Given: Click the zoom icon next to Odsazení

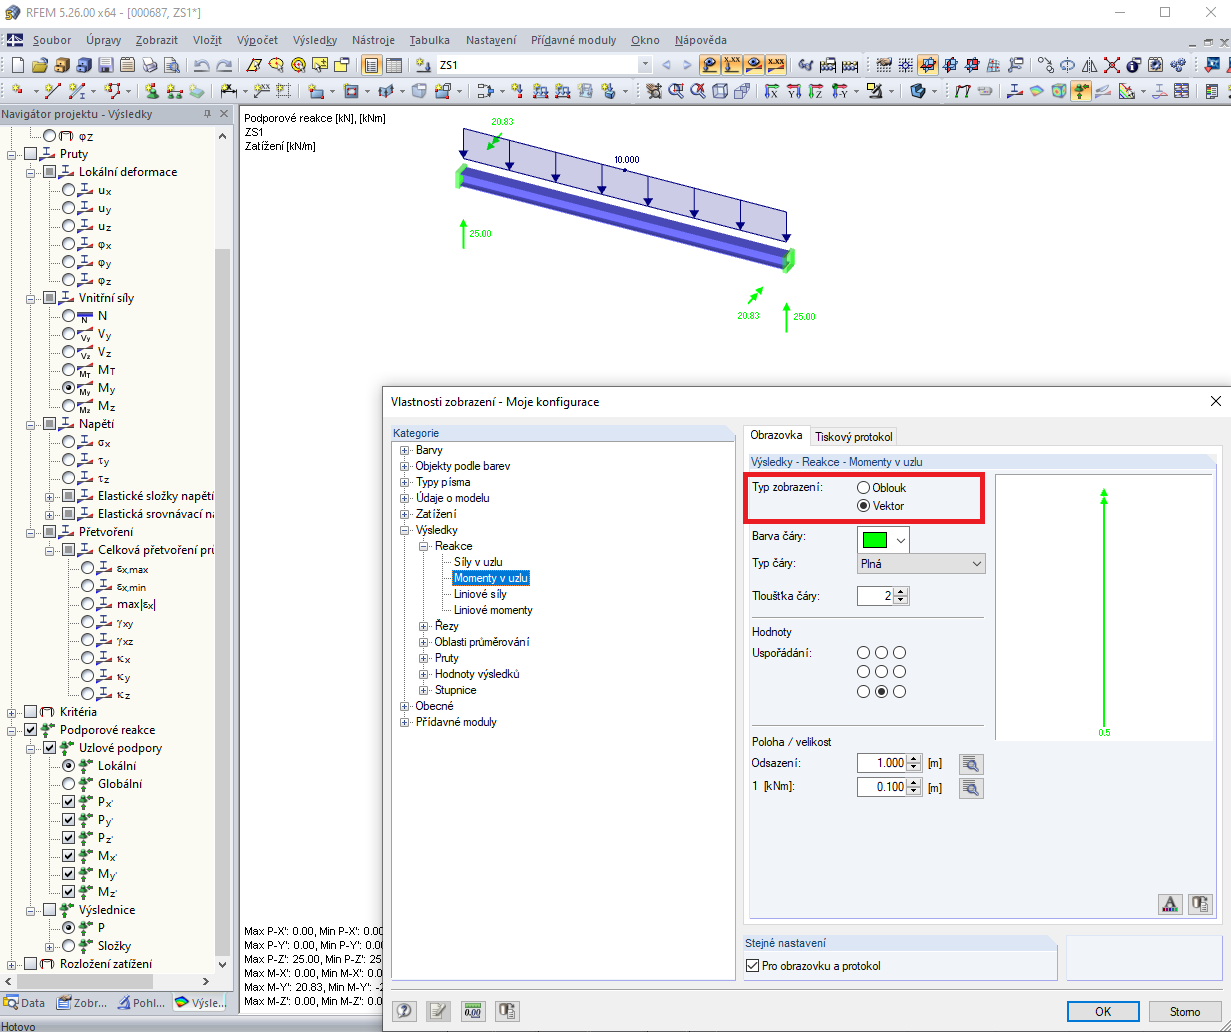Looking at the screenshot, I should 971,763.
